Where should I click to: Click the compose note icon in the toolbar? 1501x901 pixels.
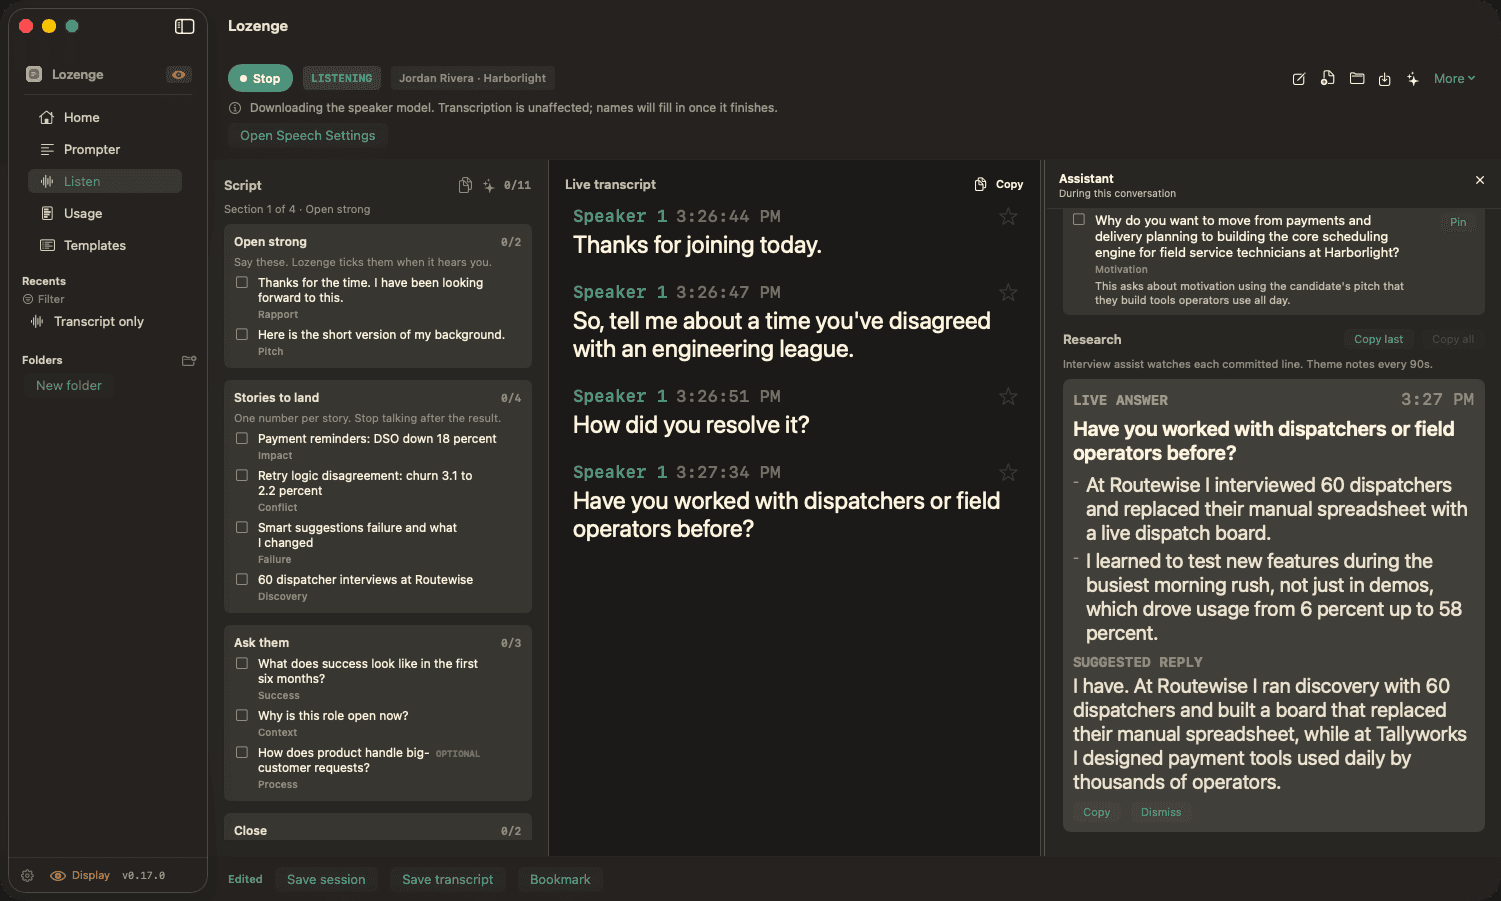click(1298, 79)
